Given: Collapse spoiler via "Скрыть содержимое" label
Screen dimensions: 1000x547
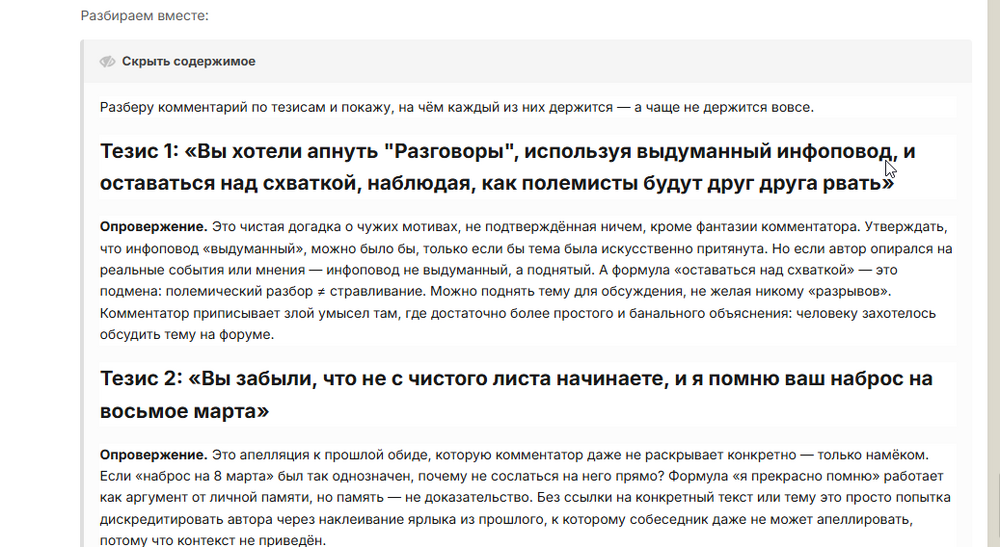Looking at the screenshot, I should pyautogui.click(x=189, y=61).
